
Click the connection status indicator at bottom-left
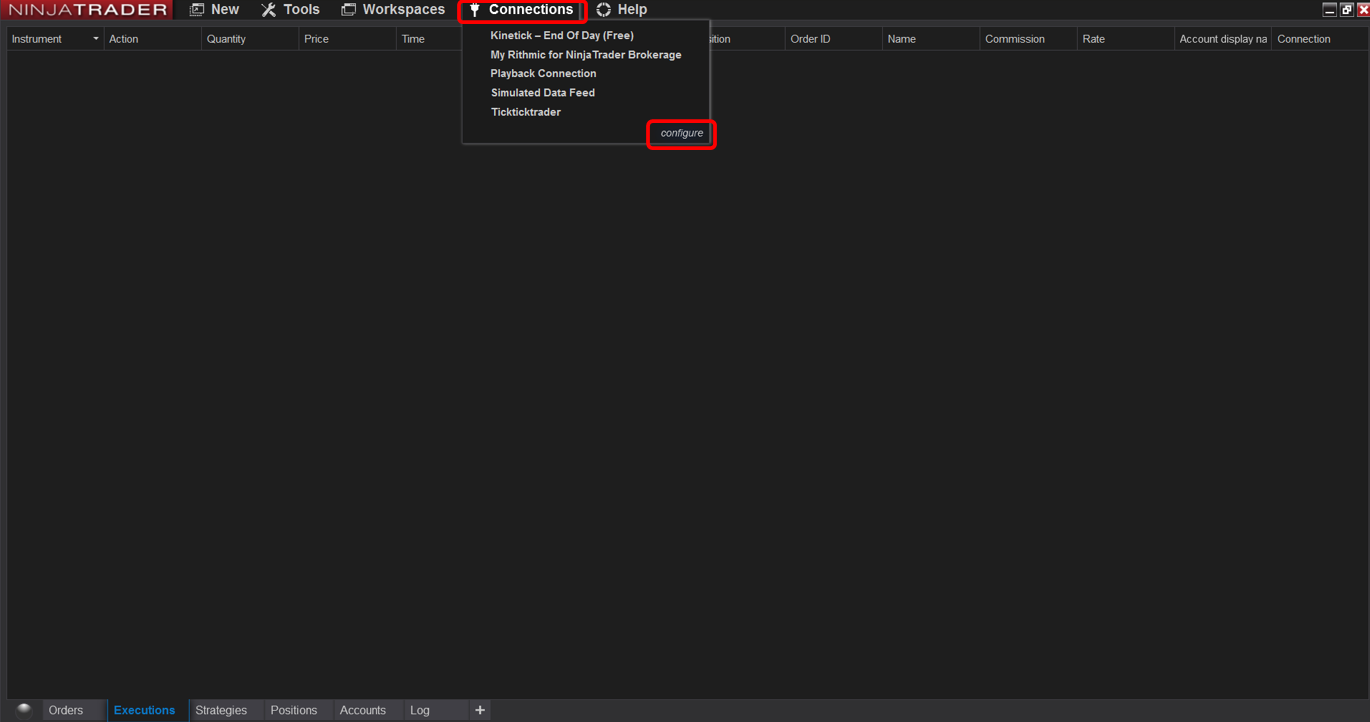24,709
